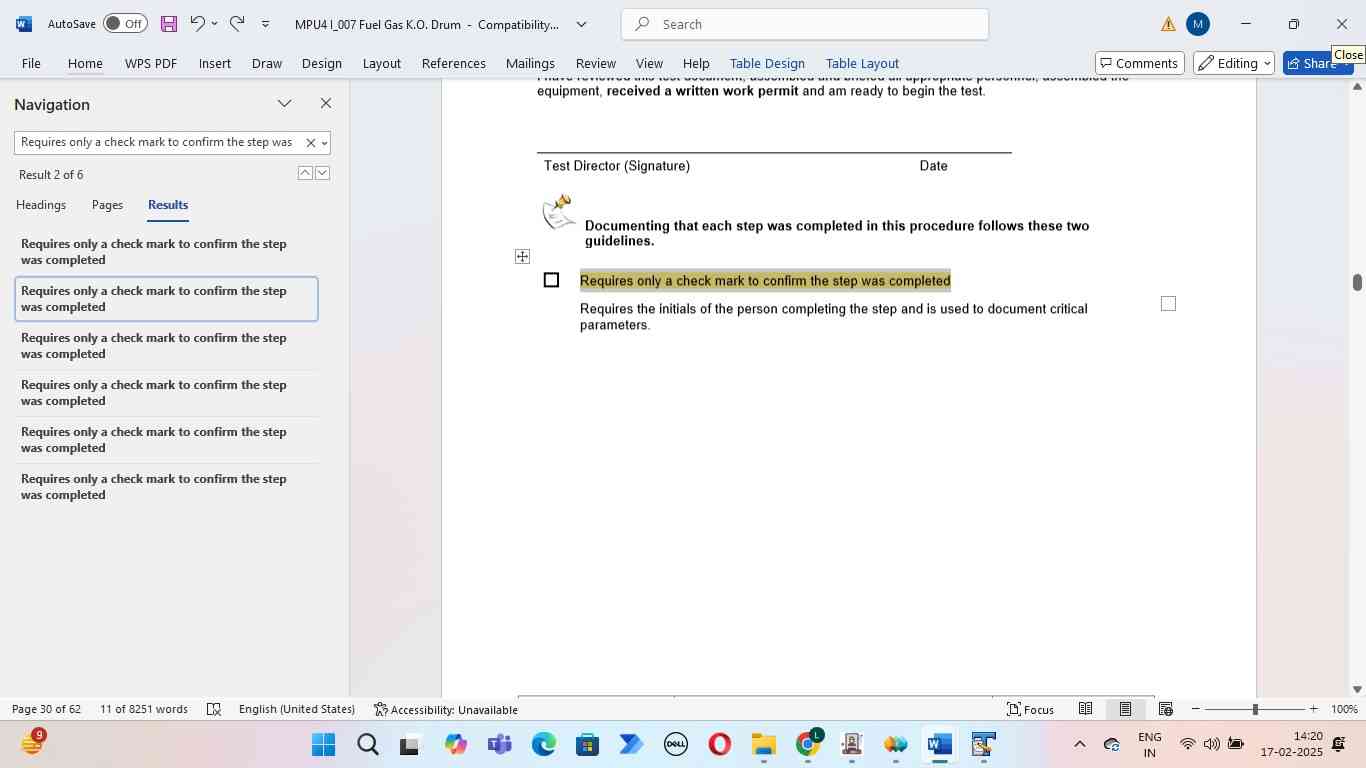The height and width of the screenshot is (768, 1366).
Task: Open the WPS PDF tab
Action: click(x=151, y=63)
